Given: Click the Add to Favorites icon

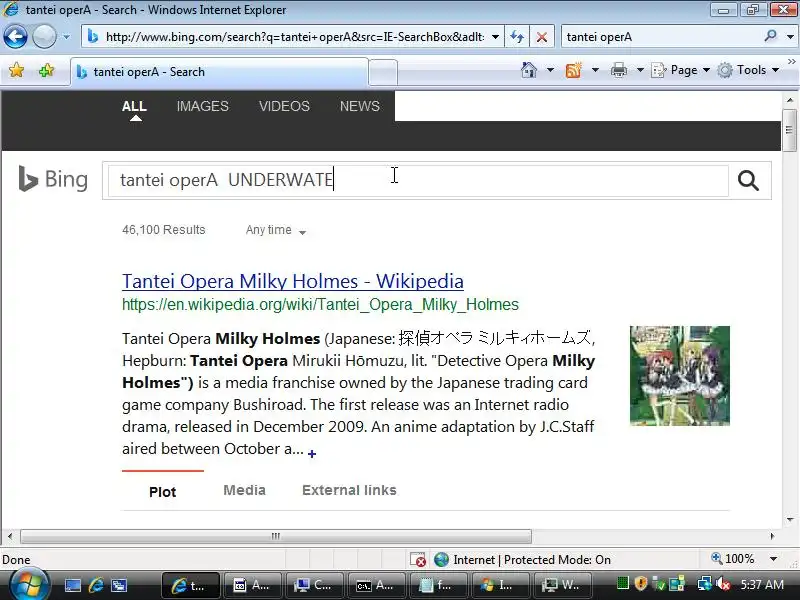Looking at the screenshot, I should (x=46, y=70).
